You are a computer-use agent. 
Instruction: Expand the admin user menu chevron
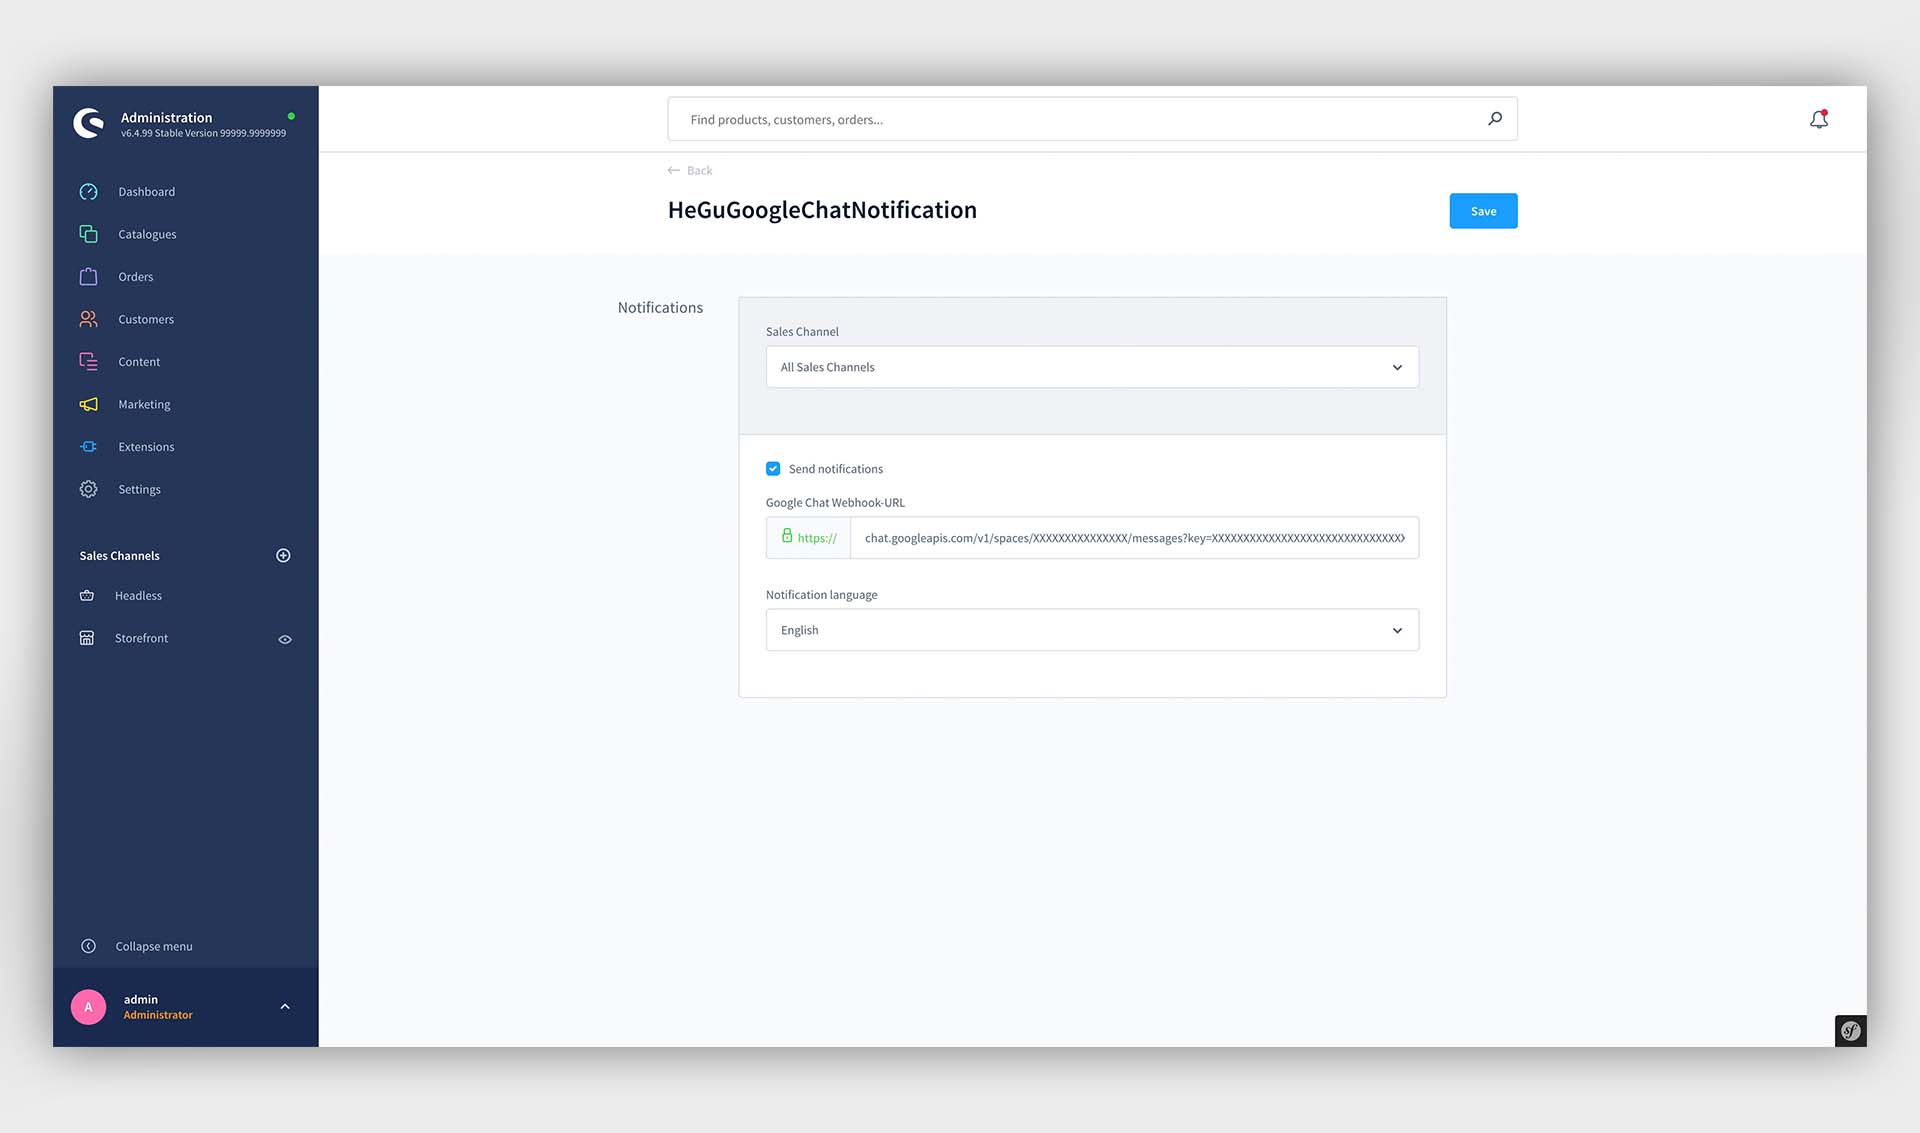coord(285,1007)
